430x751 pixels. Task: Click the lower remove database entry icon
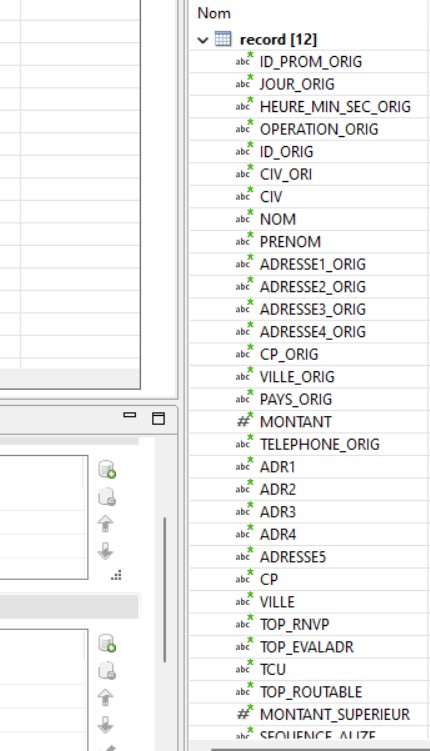[x=107, y=671]
